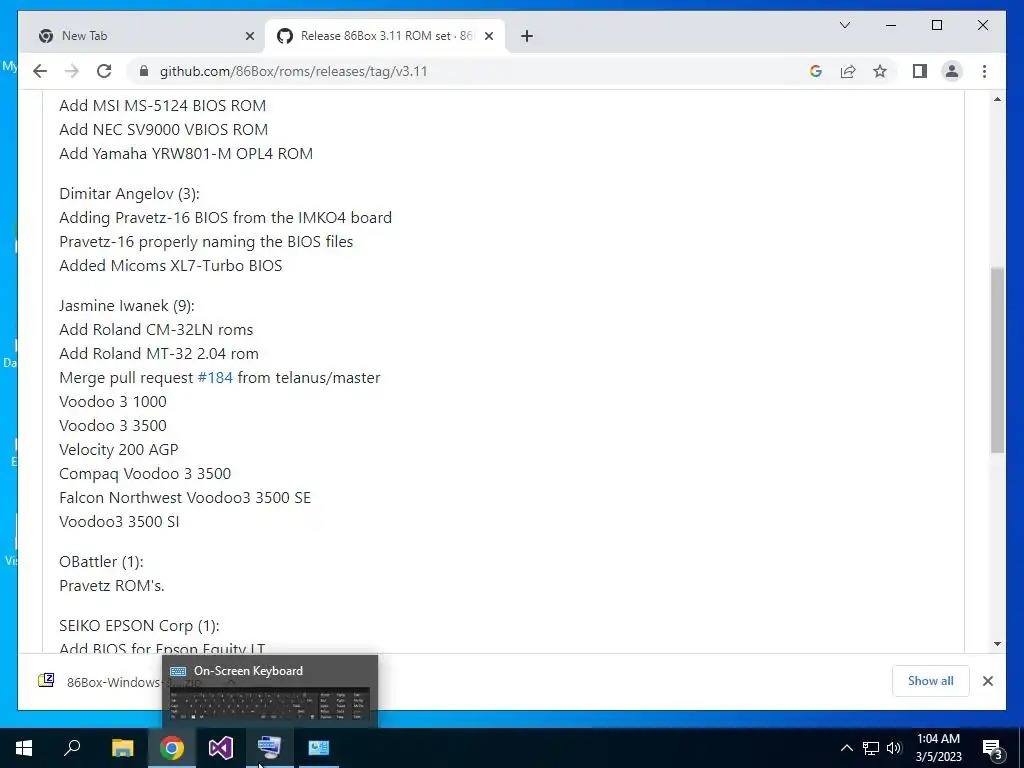
Task: Click the forward navigation arrow
Action: [x=72, y=71]
